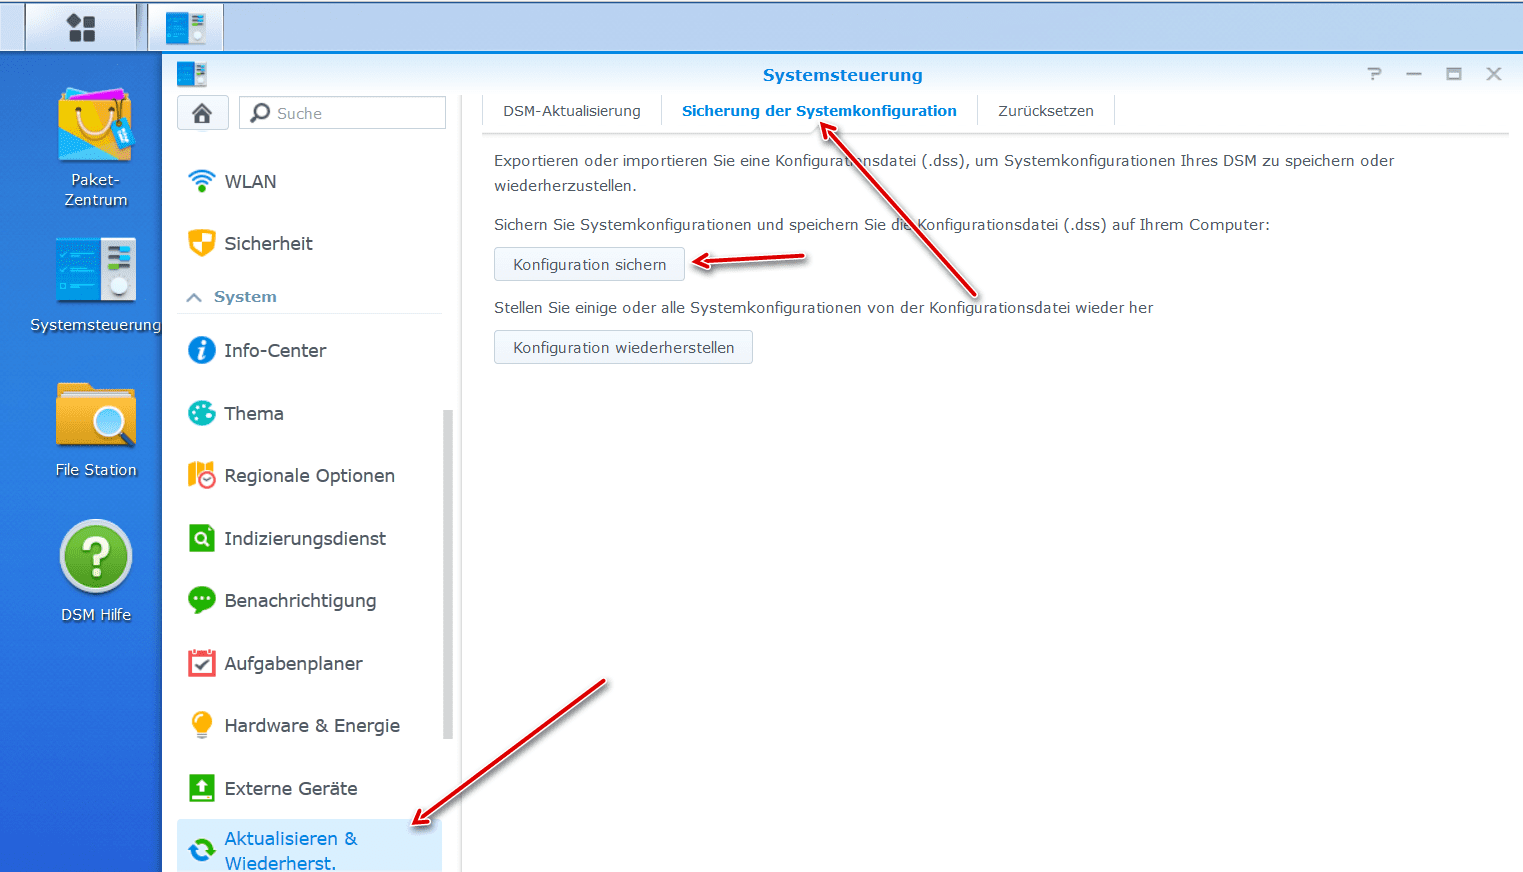Viewport: 1523px width, 872px height.
Task: Collapse the System section
Action: [194, 297]
